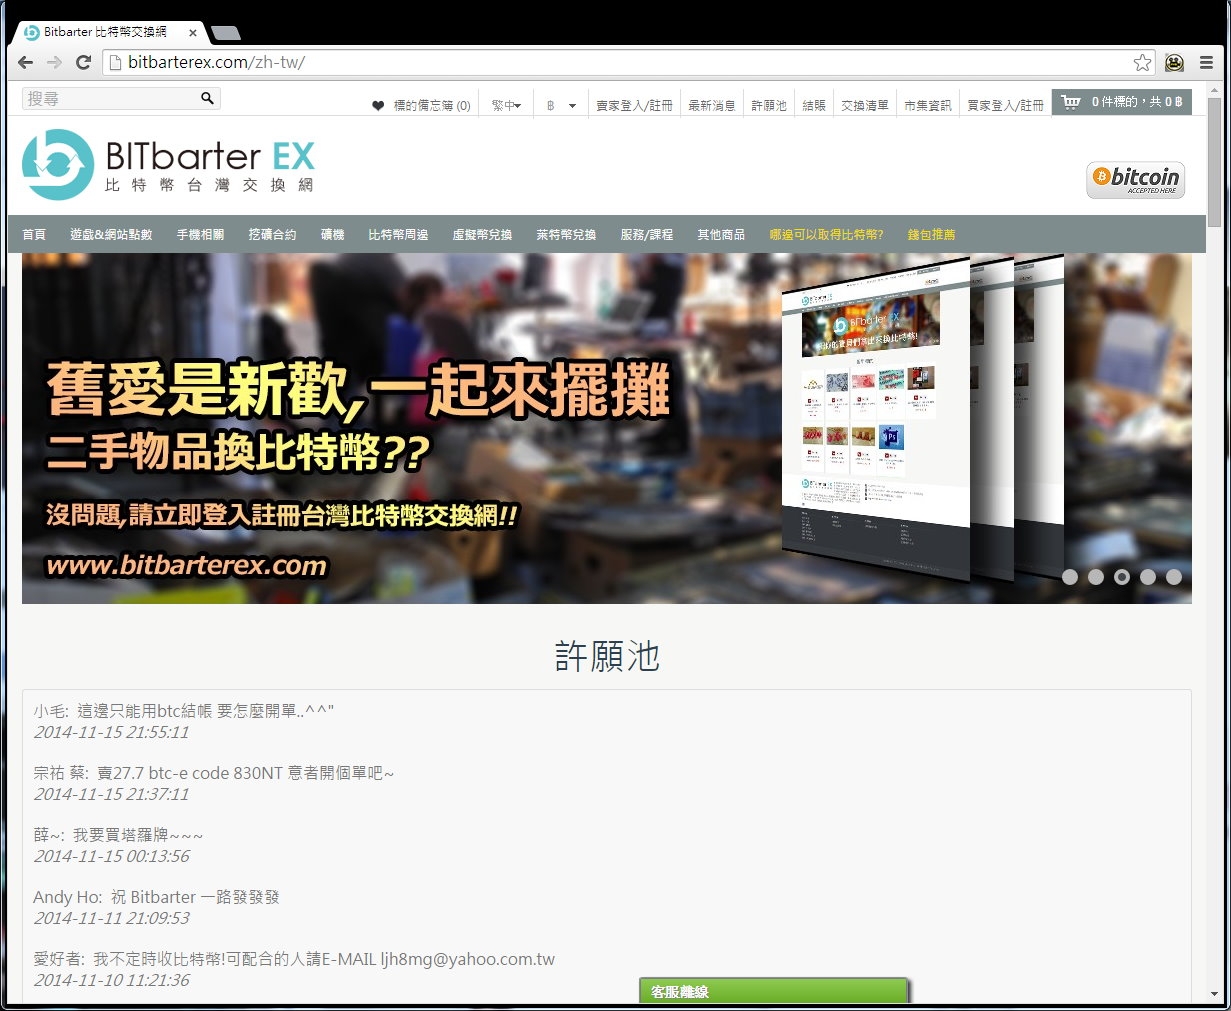This screenshot has width=1231, height=1011.
Task: Open 市集資訊 link
Action: [x=928, y=105]
